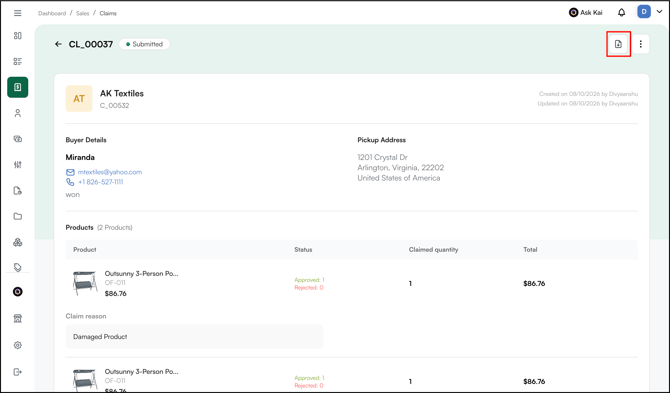
Task: Go to Dashboard breadcrumb
Action: point(52,13)
